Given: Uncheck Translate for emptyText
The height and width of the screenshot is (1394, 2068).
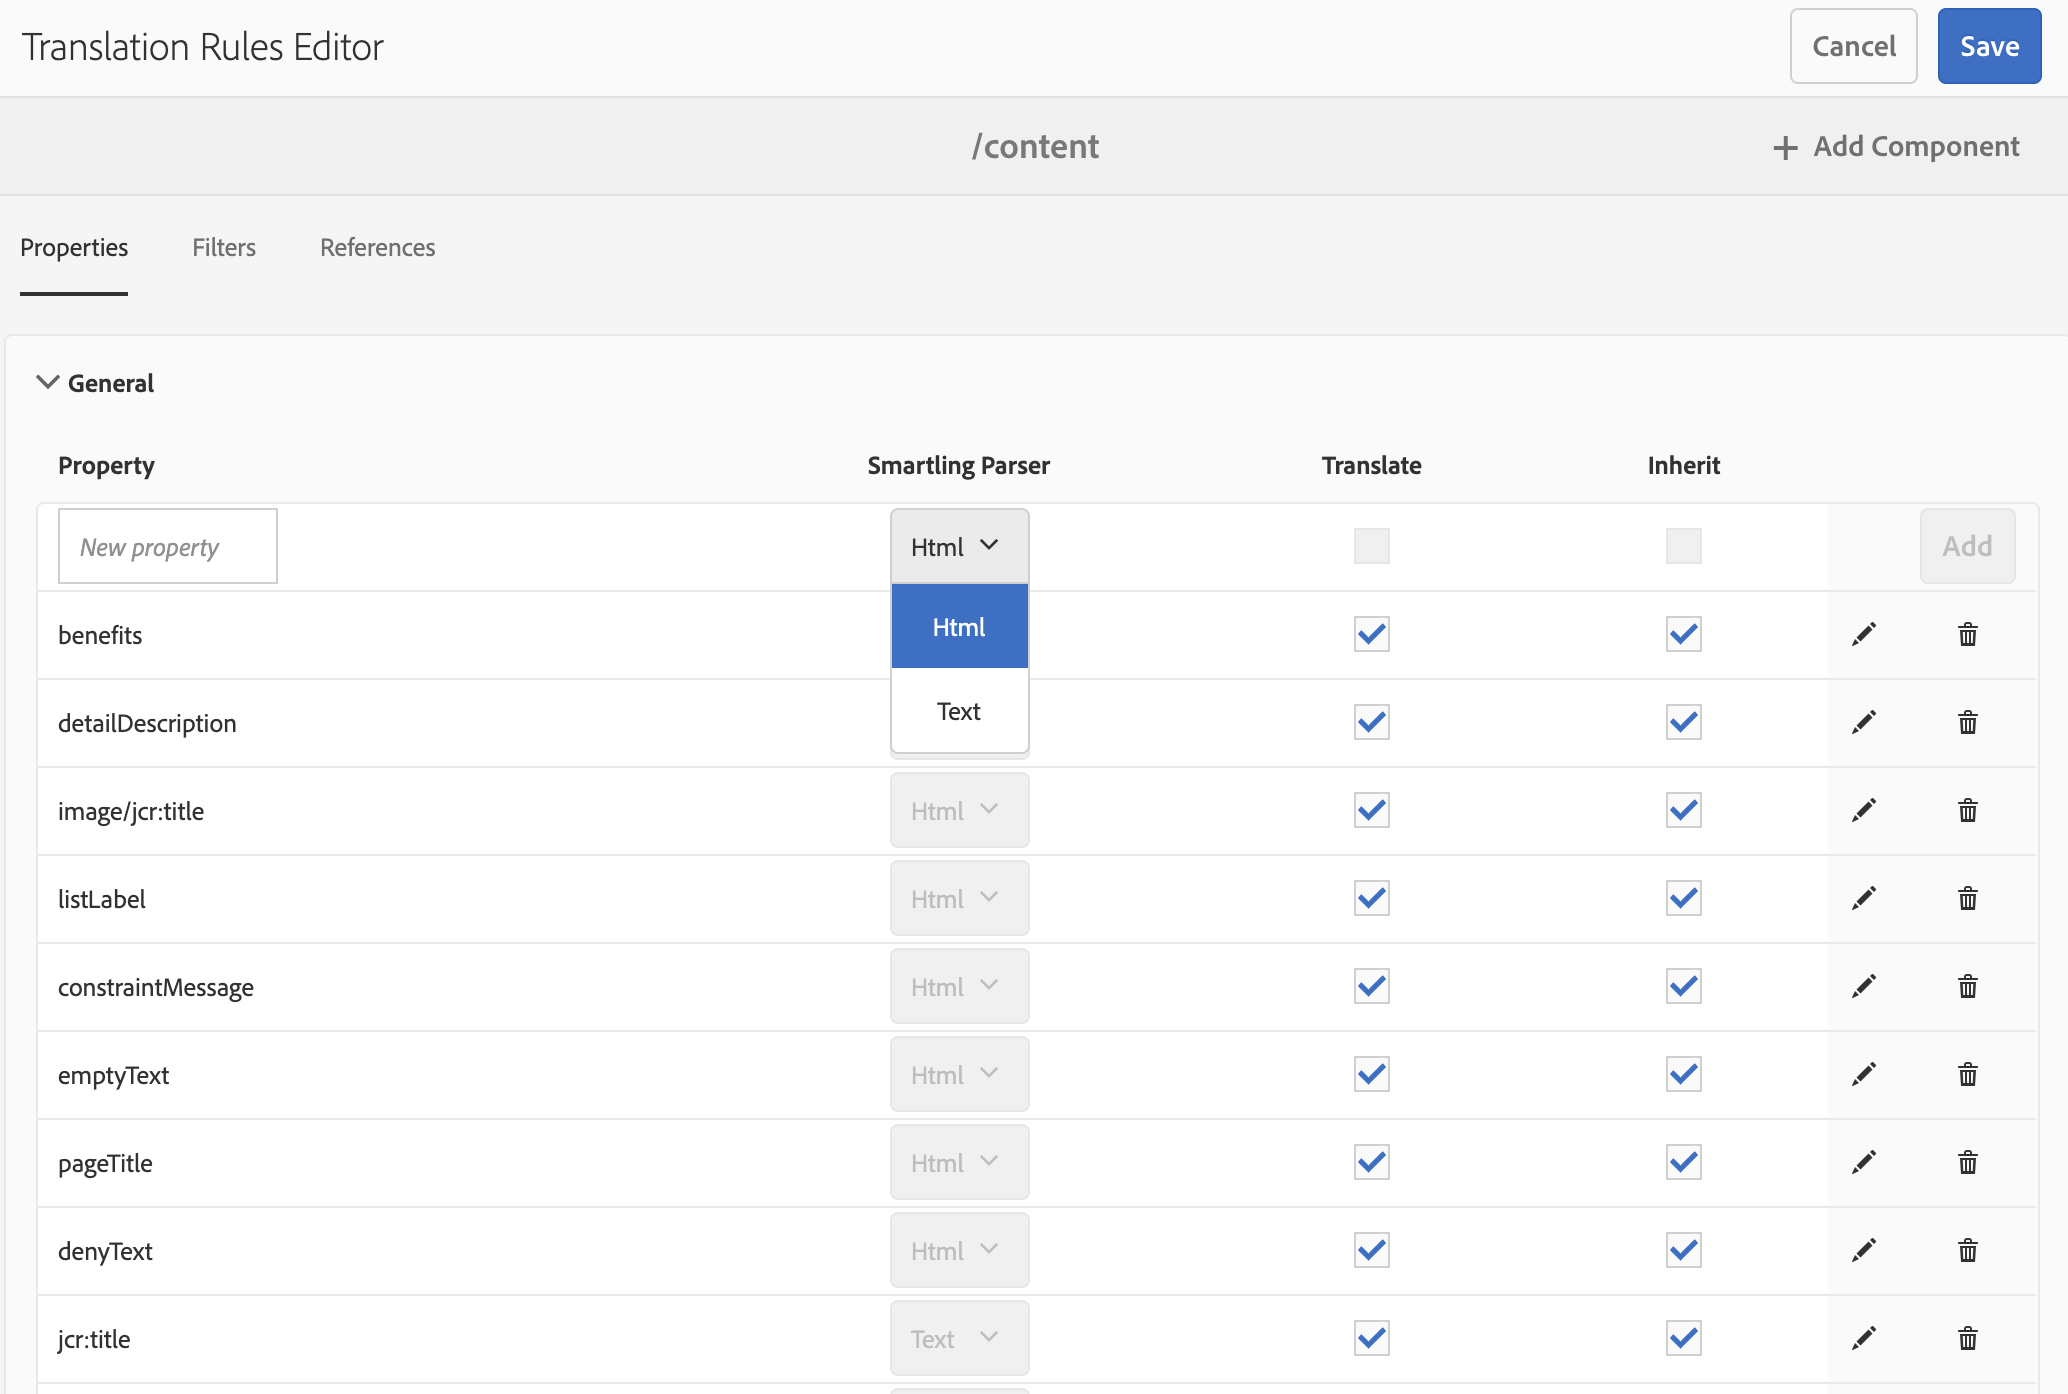Looking at the screenshot, I should pos(1372,1074).
